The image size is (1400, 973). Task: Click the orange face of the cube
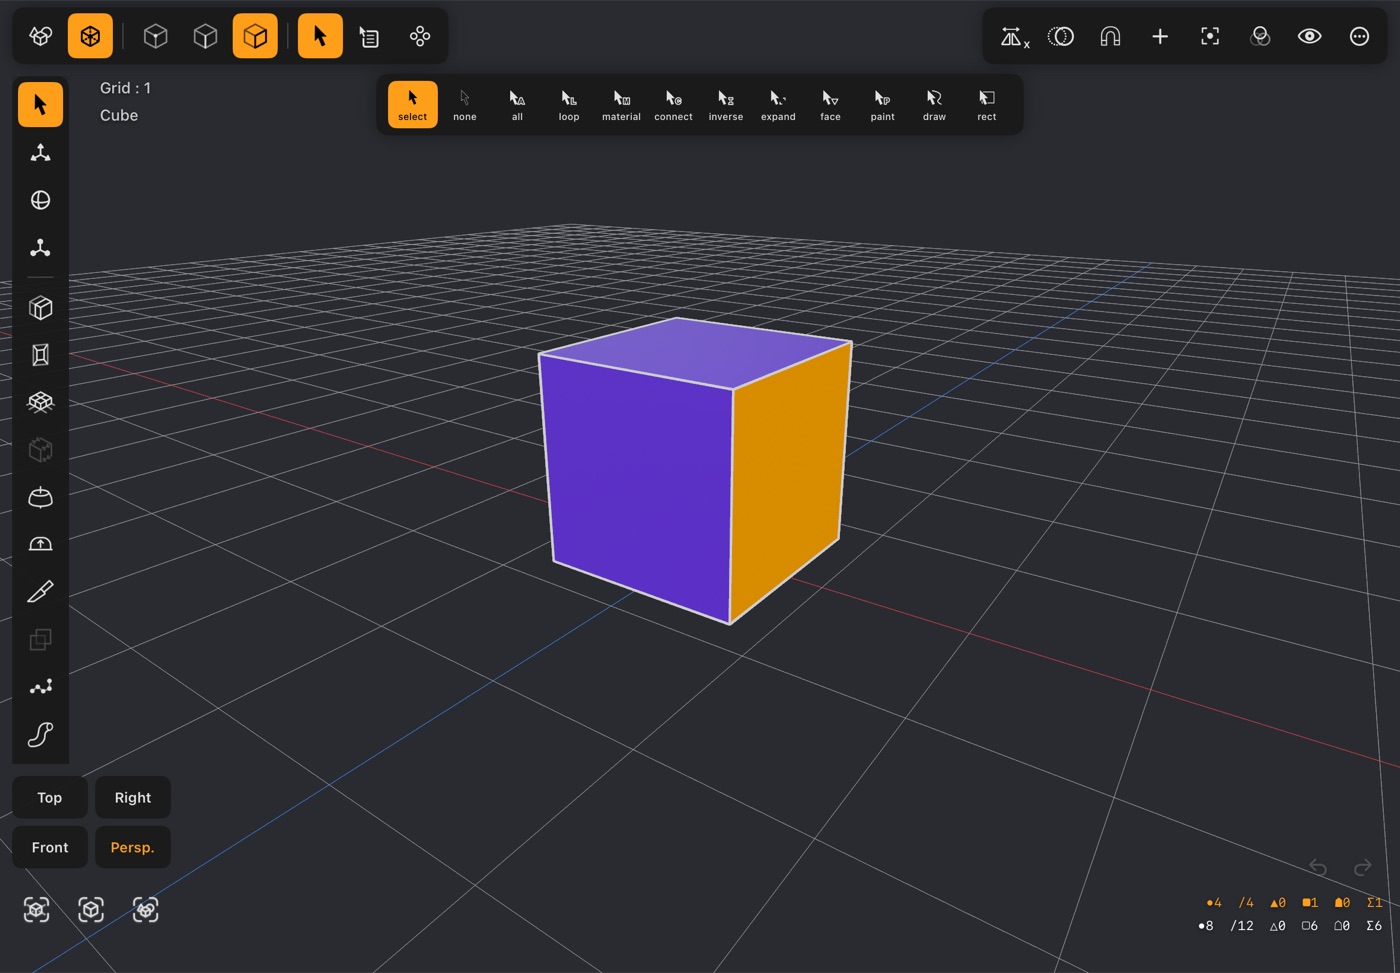790,485
